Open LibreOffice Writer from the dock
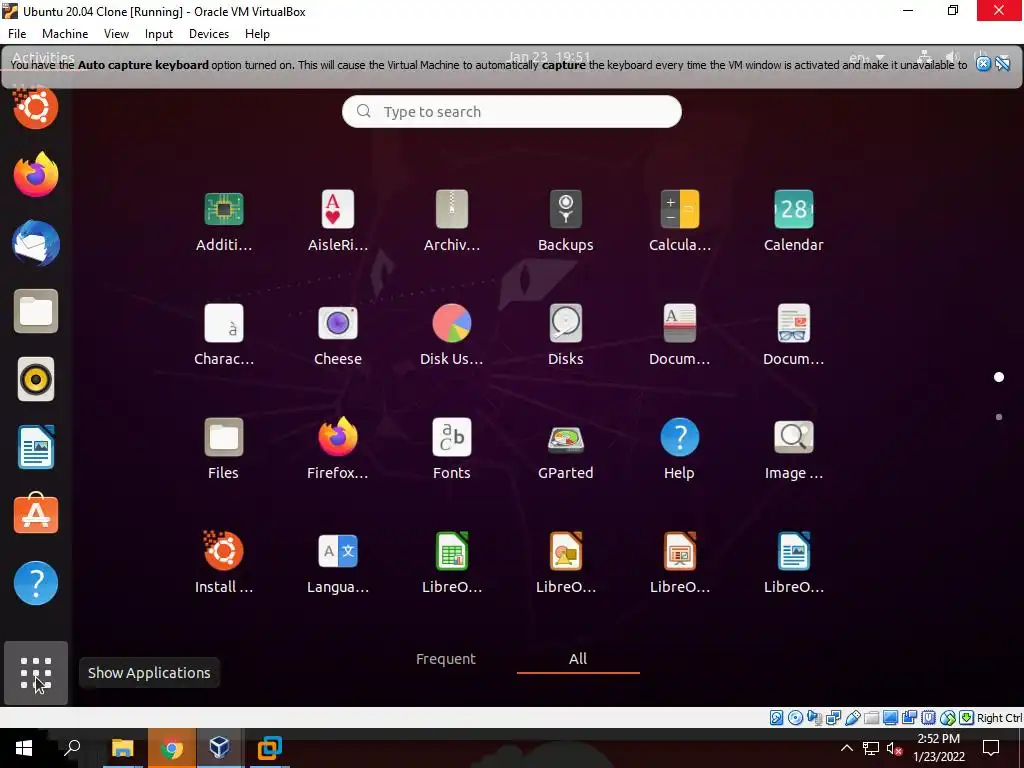Image resolution: width=1024 pixels, height=768 pixels. (x=36, y=447)
